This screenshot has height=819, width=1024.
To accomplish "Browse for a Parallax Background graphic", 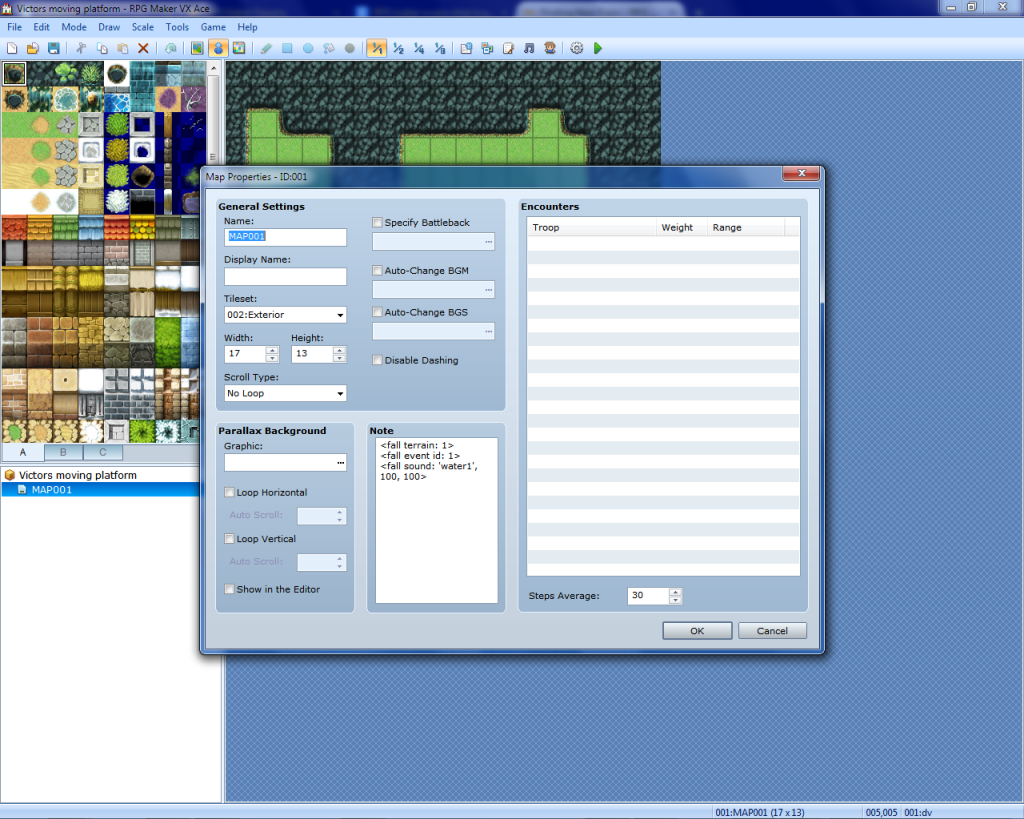I will [340, 463].
